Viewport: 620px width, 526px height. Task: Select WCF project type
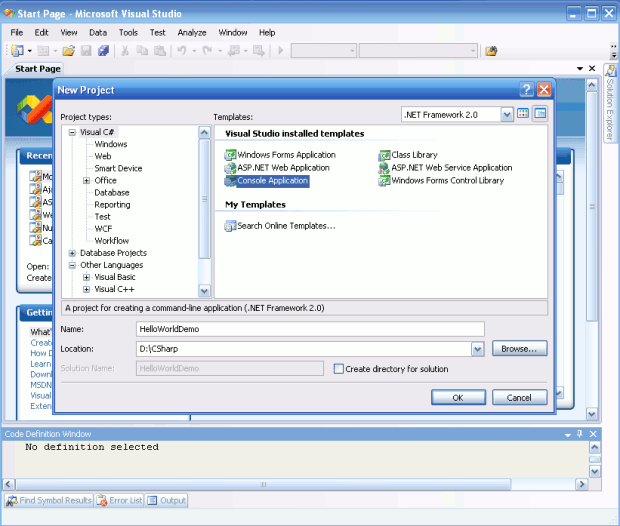point(103,229)
